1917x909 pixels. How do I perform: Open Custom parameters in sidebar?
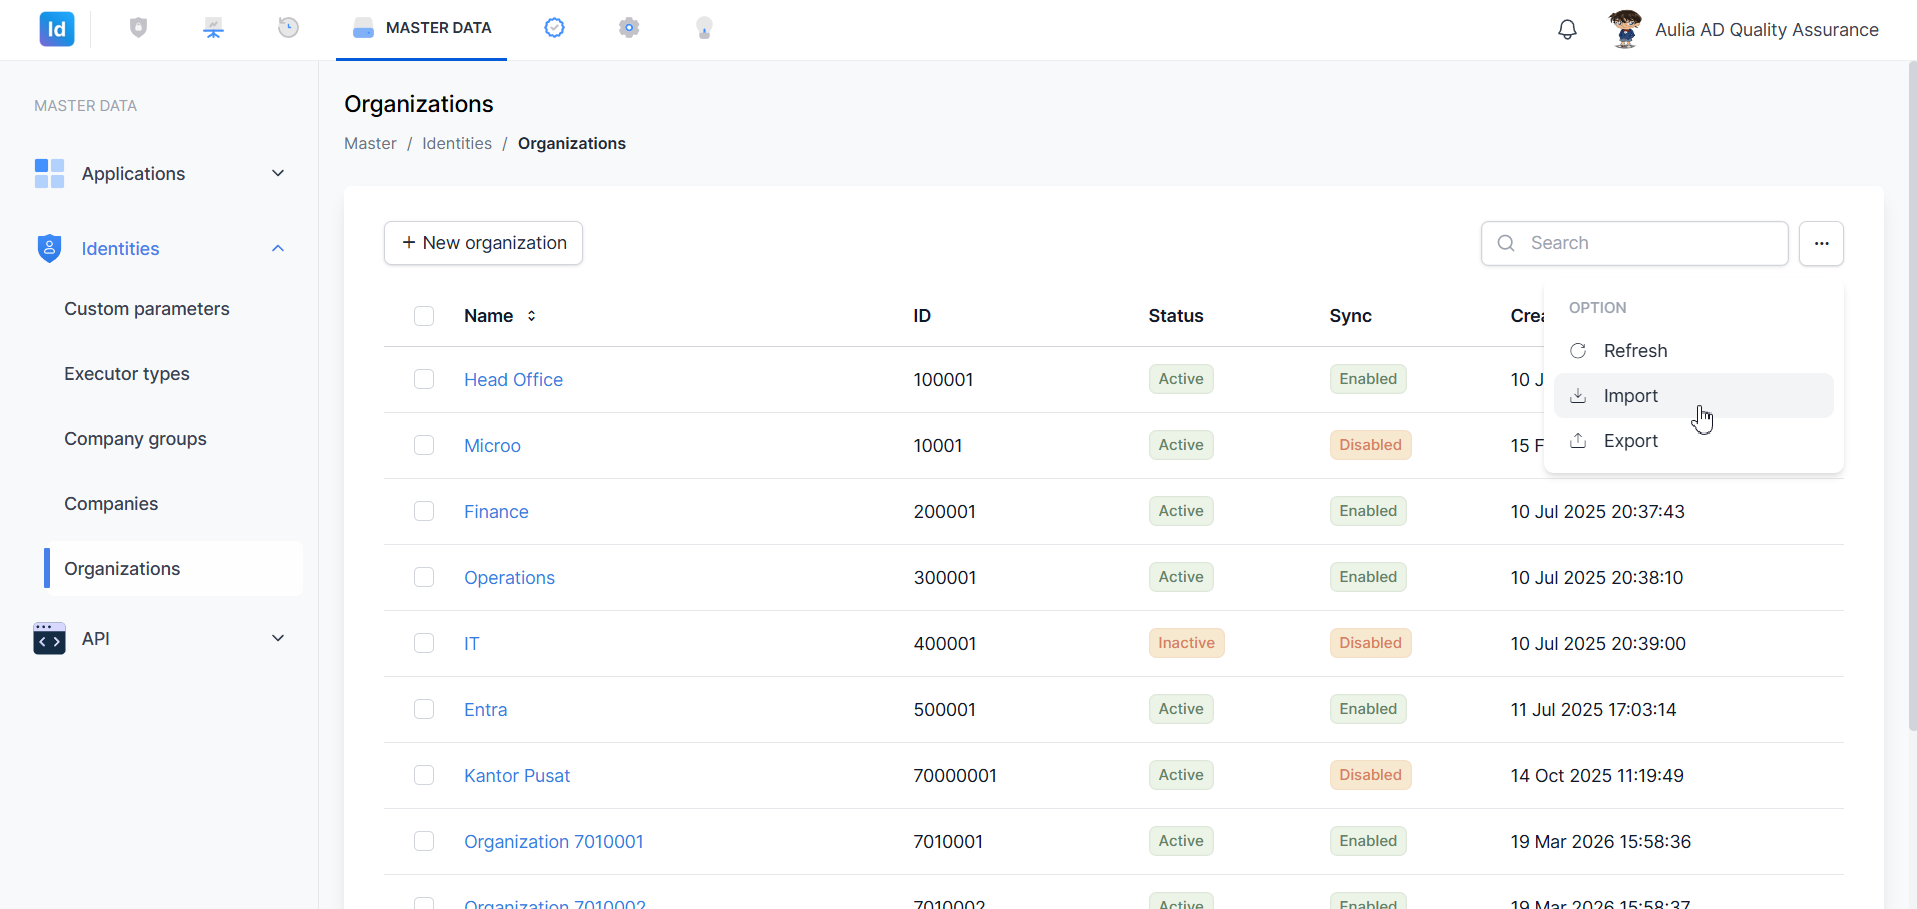coord(147,309)
